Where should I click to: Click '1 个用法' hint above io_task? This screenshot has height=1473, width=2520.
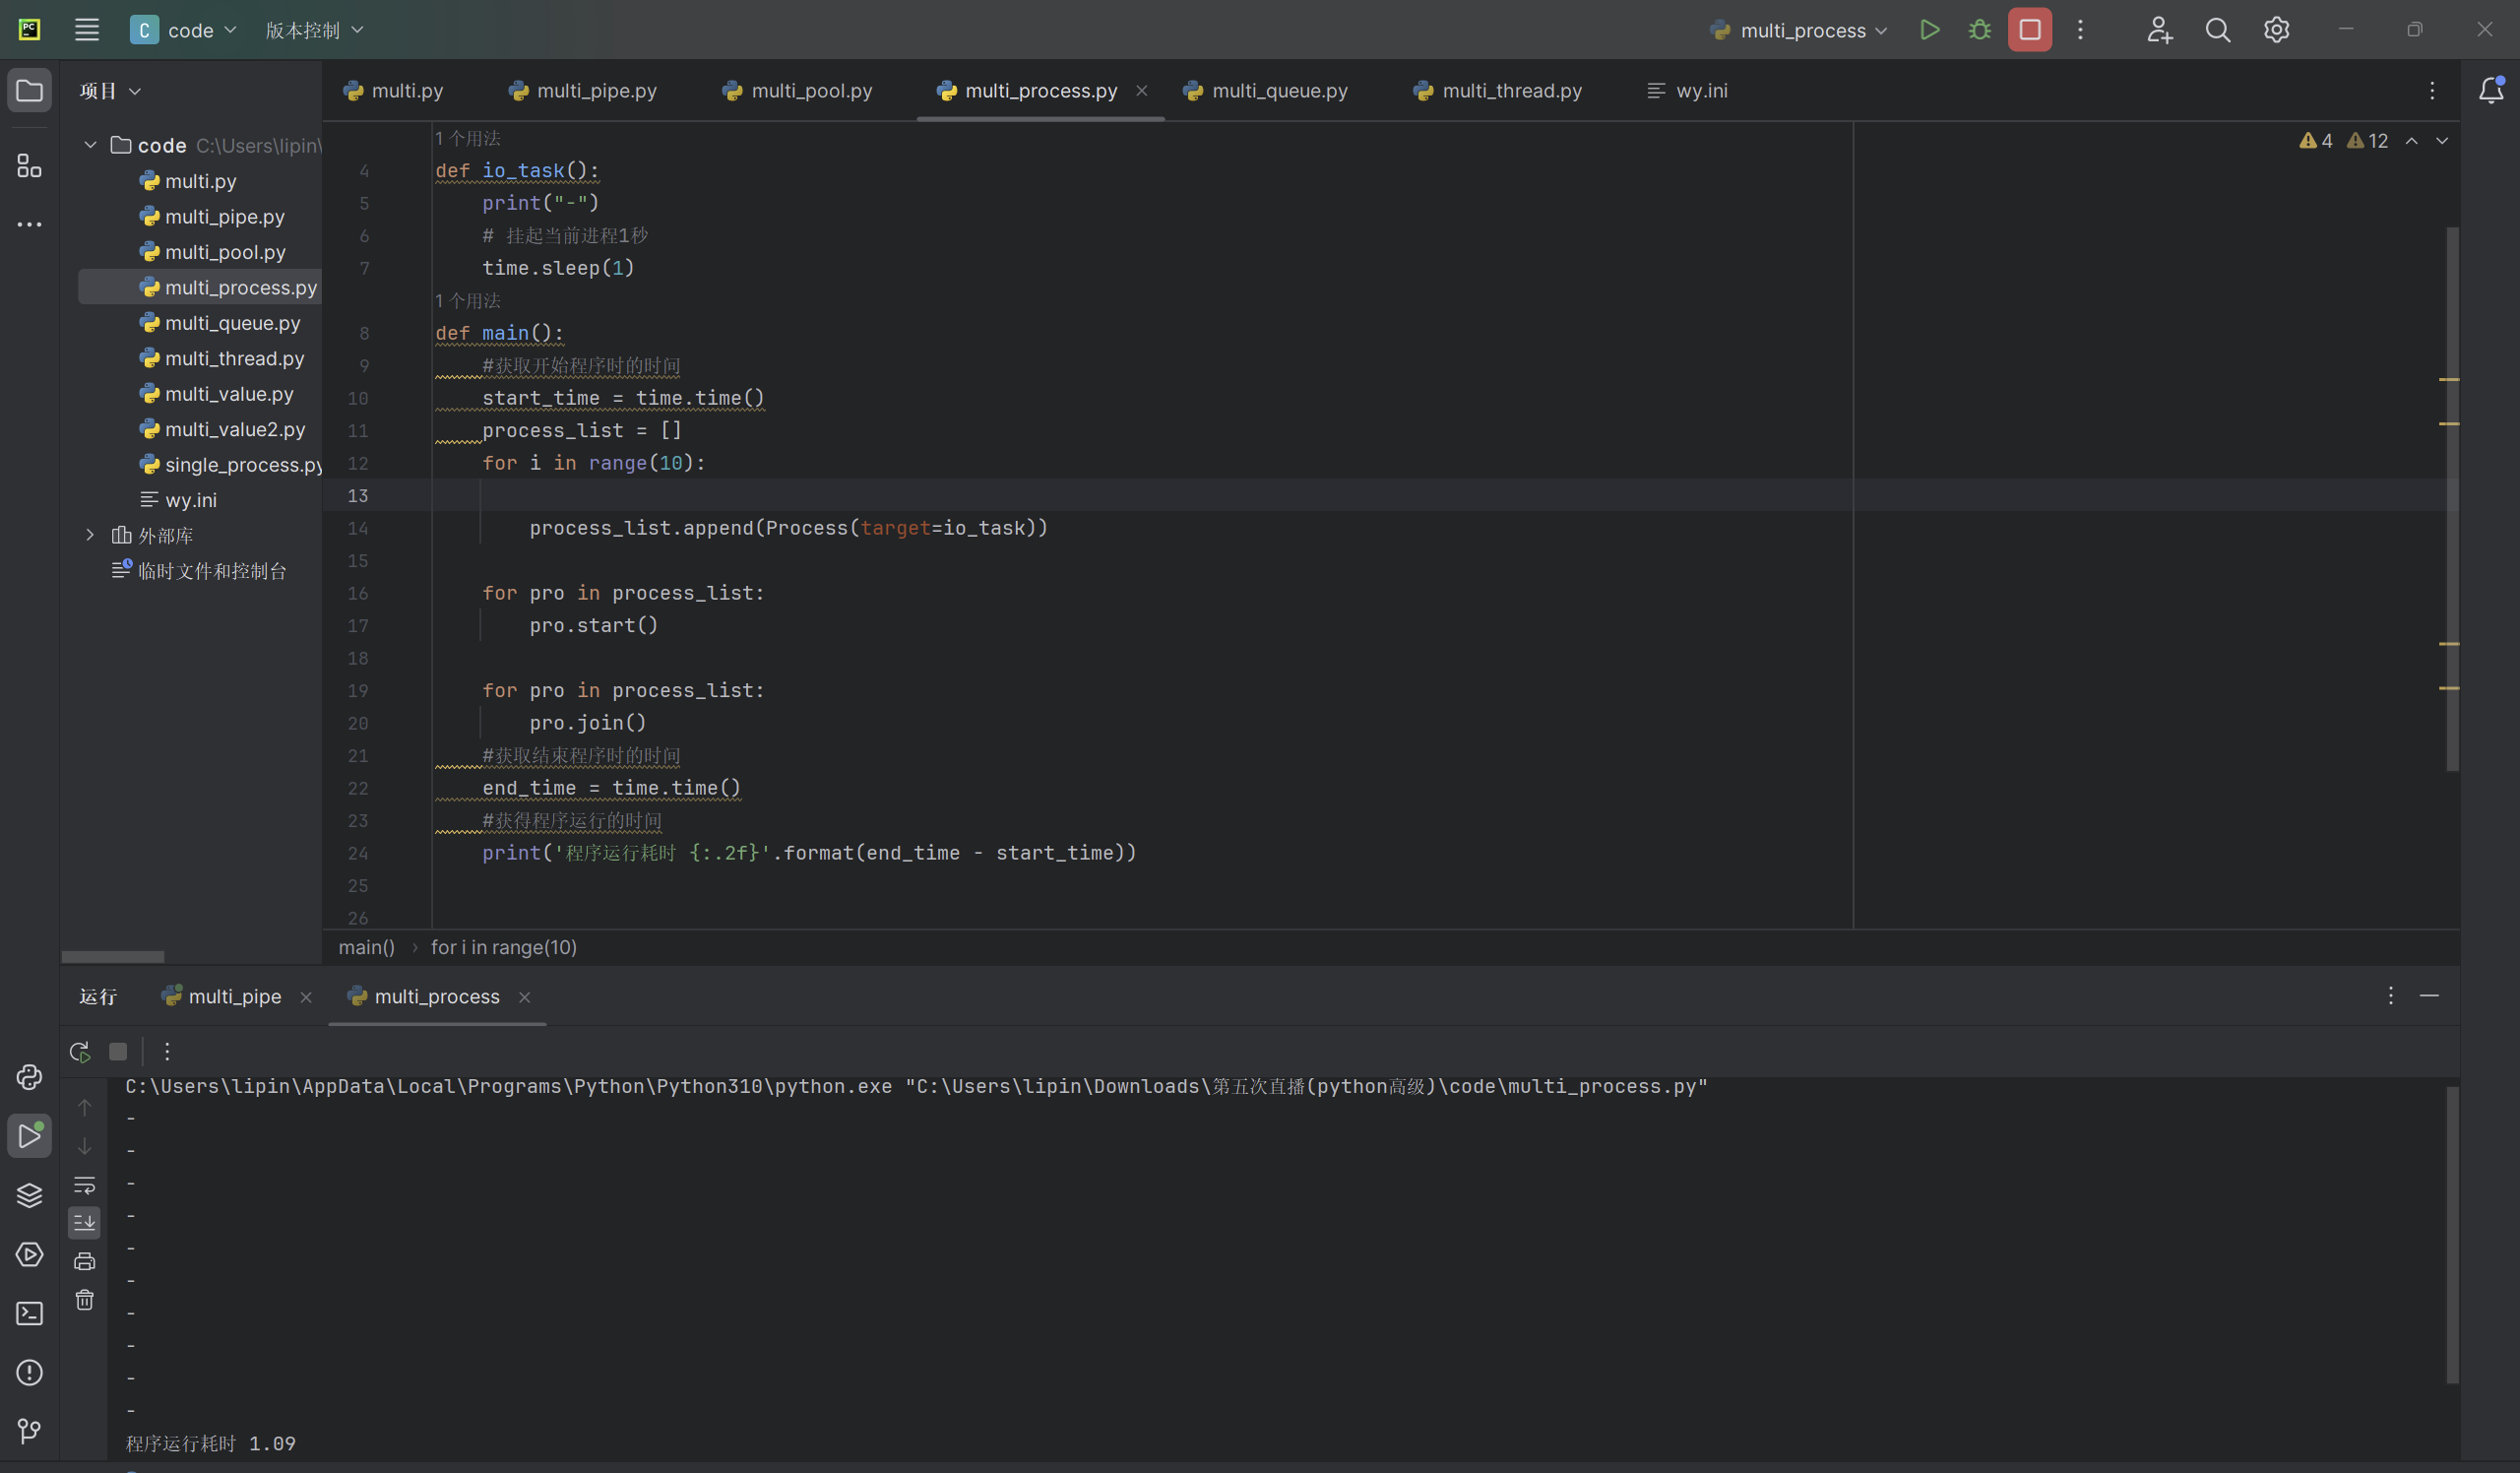click(468, 138)
